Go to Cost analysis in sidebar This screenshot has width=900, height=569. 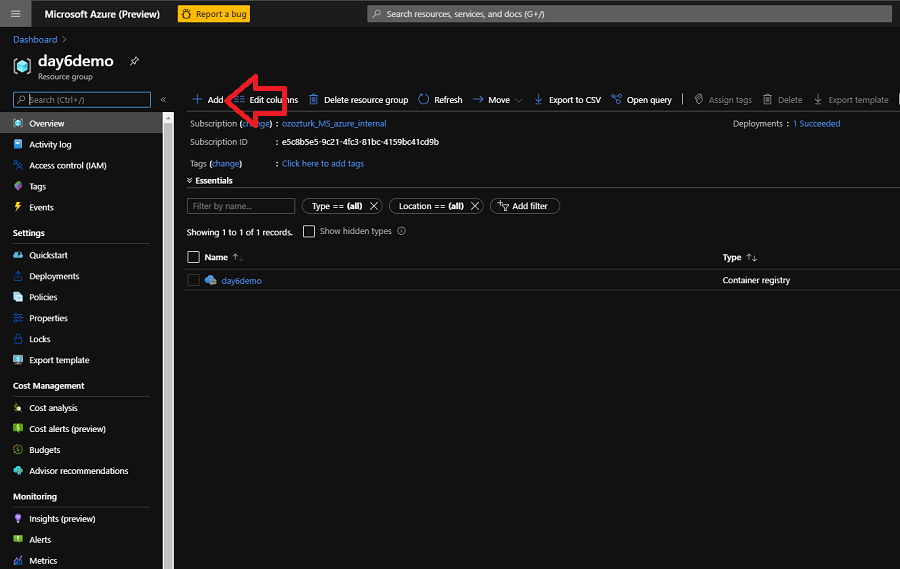53,408
